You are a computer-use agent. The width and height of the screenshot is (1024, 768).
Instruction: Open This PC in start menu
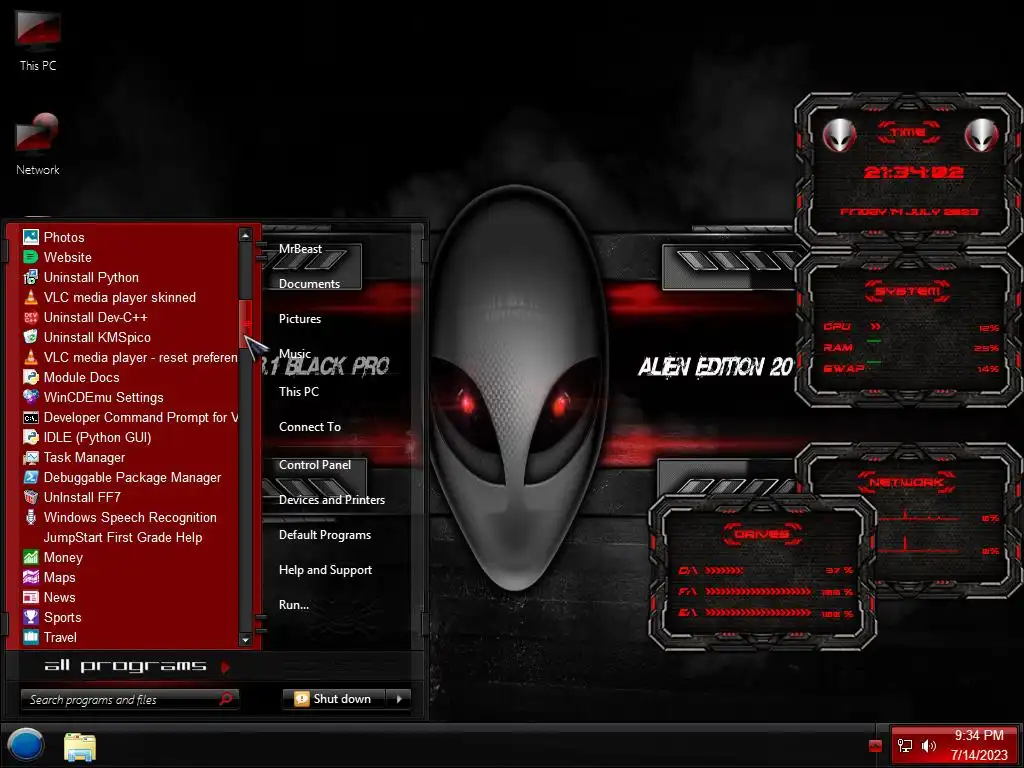pos(298,392)
